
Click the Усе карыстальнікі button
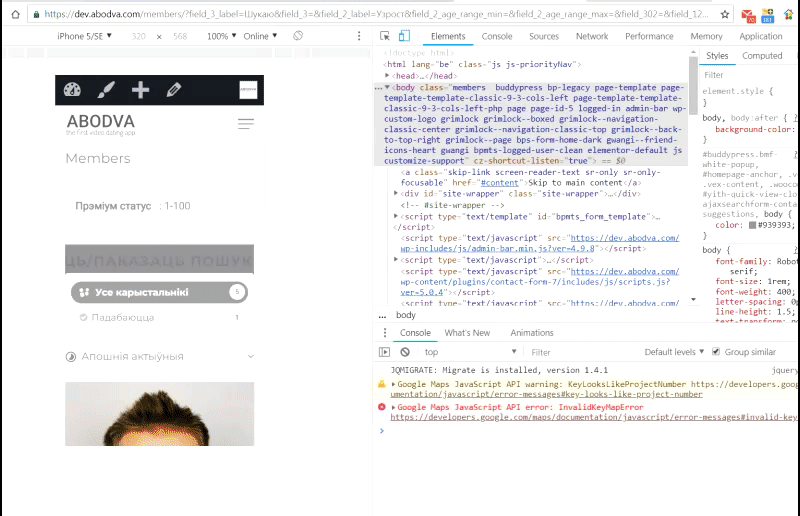[x=159, y=292]
